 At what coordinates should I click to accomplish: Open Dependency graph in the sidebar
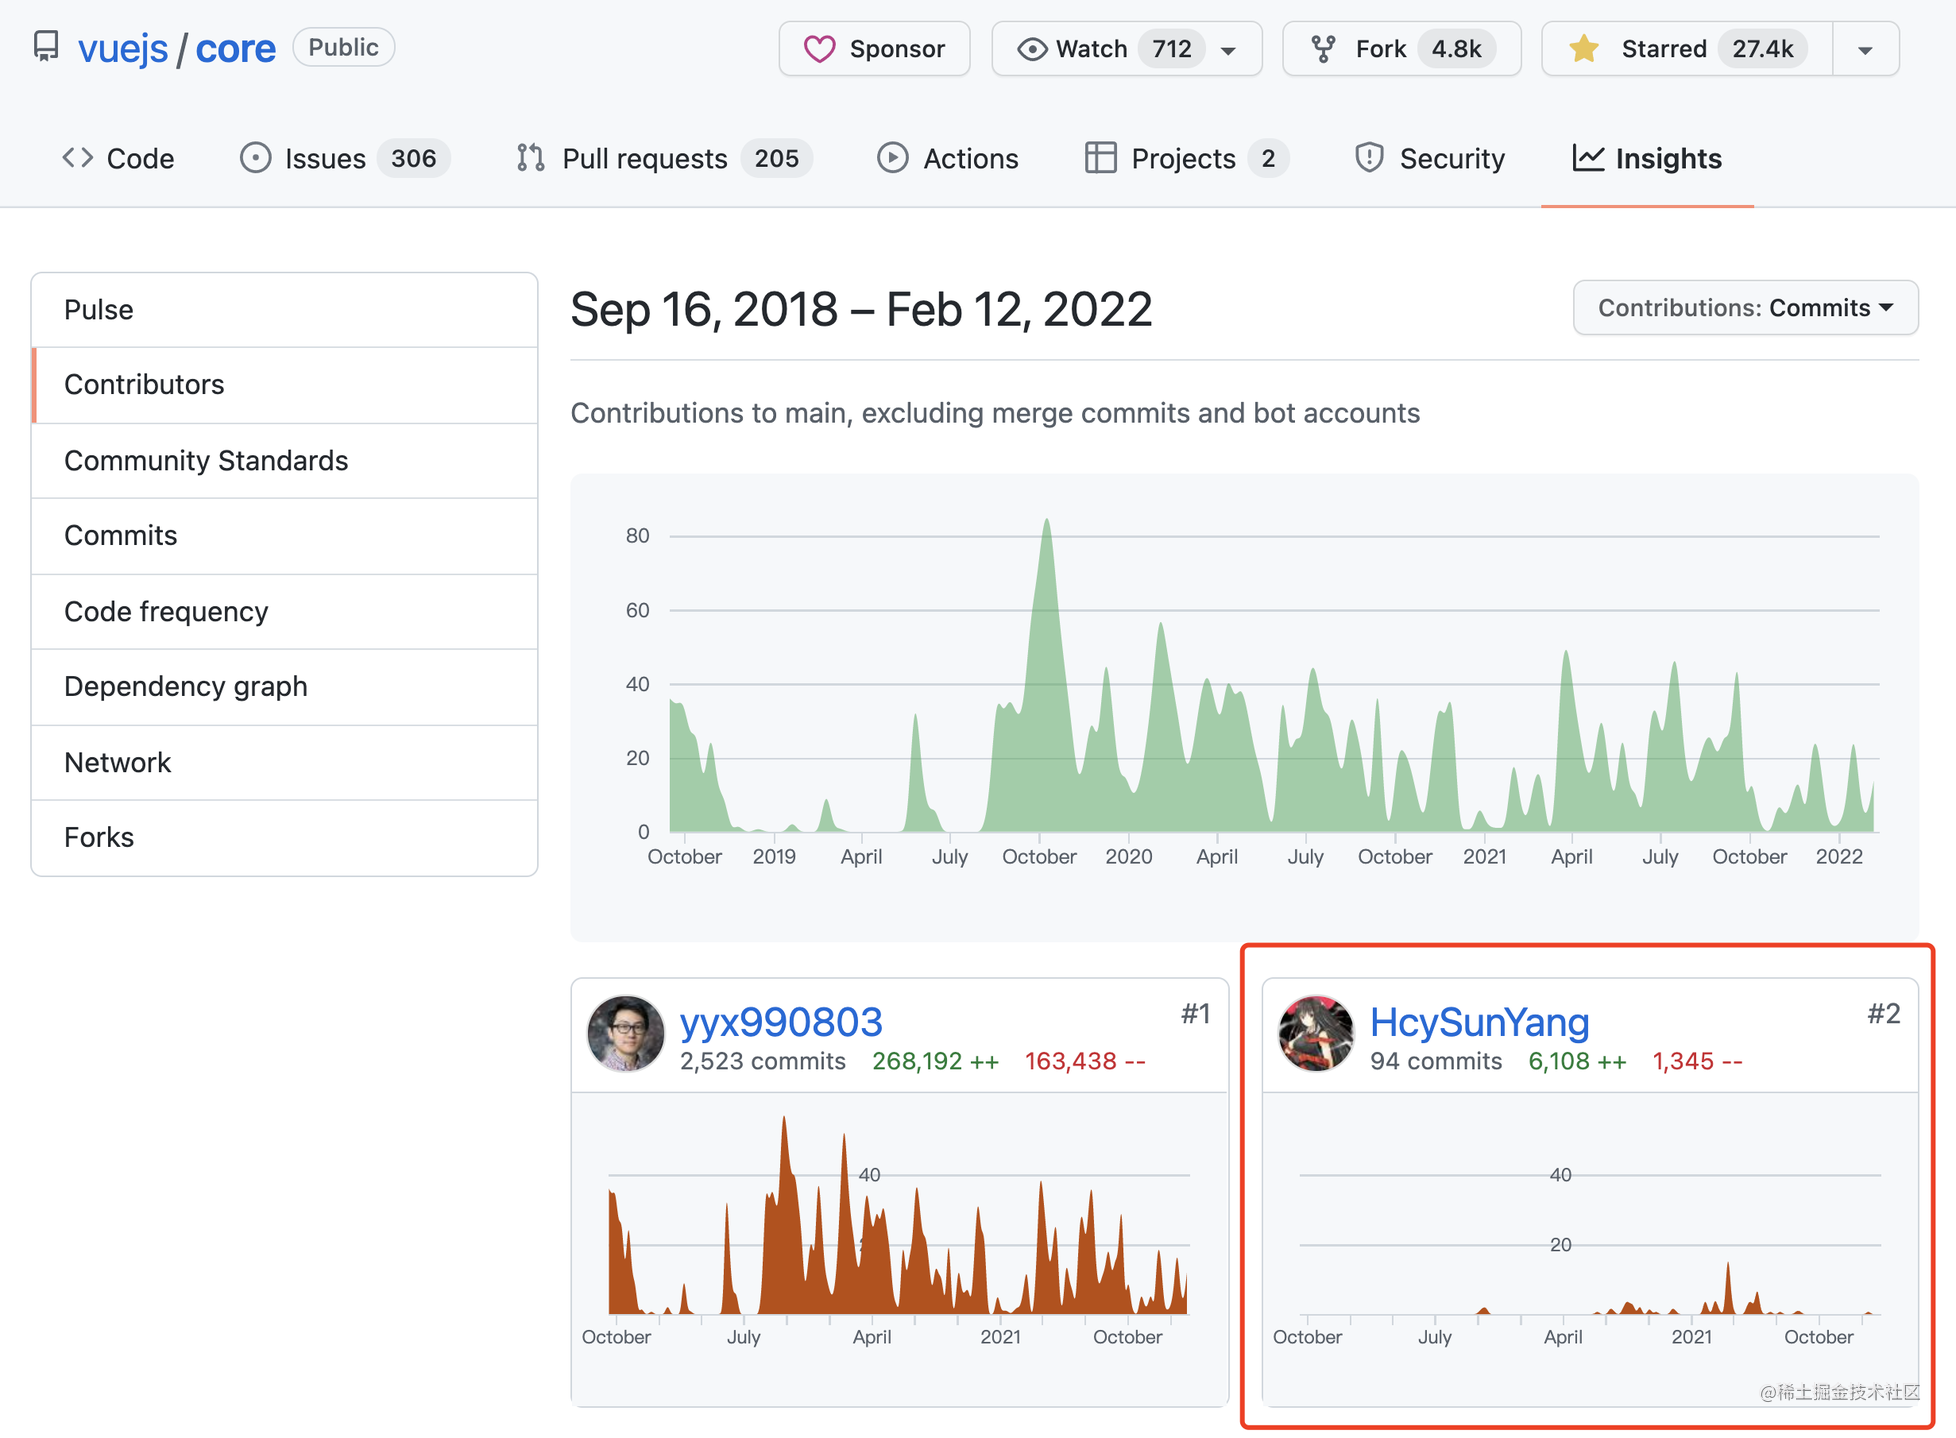pyautogui.click(x=285, y=687)
